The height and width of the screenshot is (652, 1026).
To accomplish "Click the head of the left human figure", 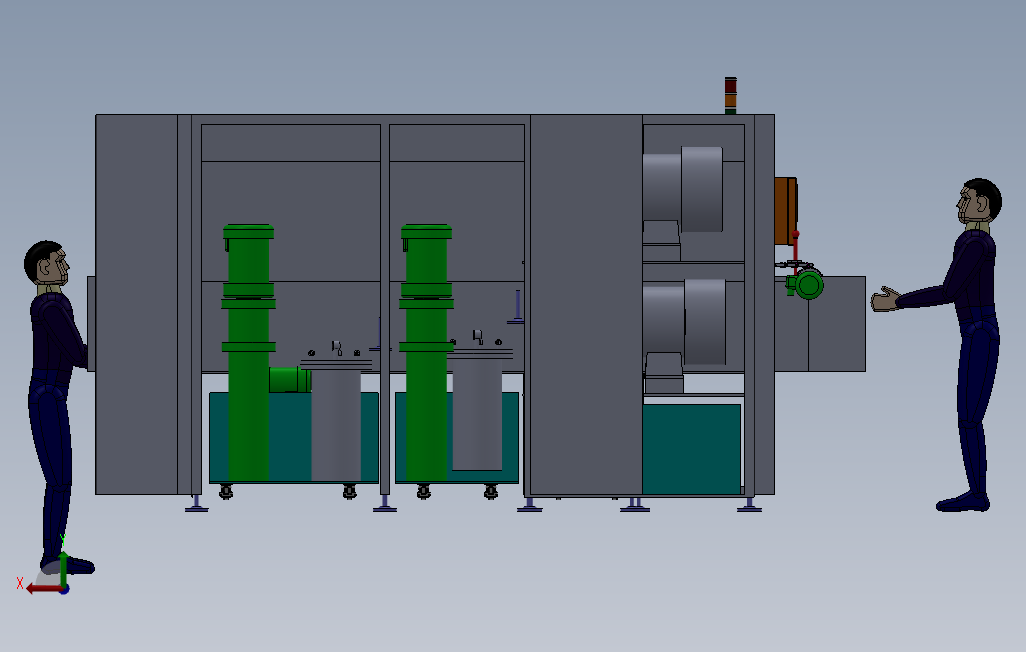I will pyautogui.click(x=46, y=264).
